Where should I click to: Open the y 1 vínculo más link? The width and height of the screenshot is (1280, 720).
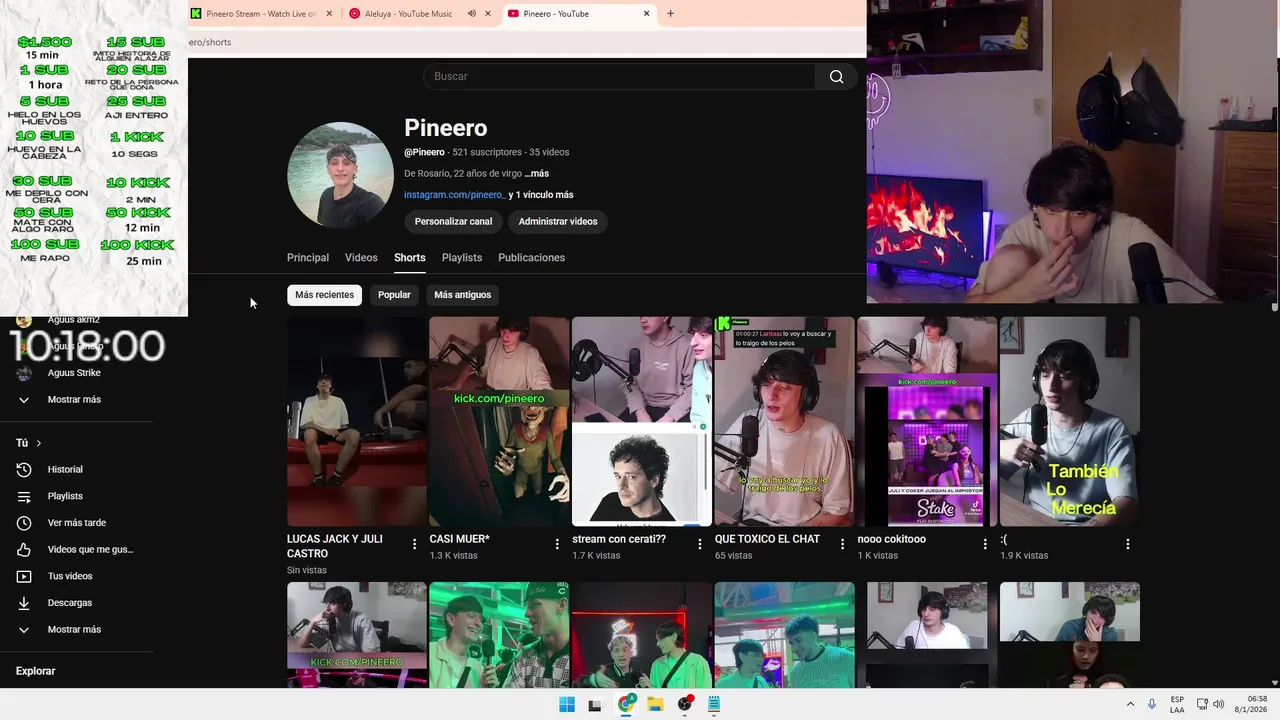click(541, 195)
